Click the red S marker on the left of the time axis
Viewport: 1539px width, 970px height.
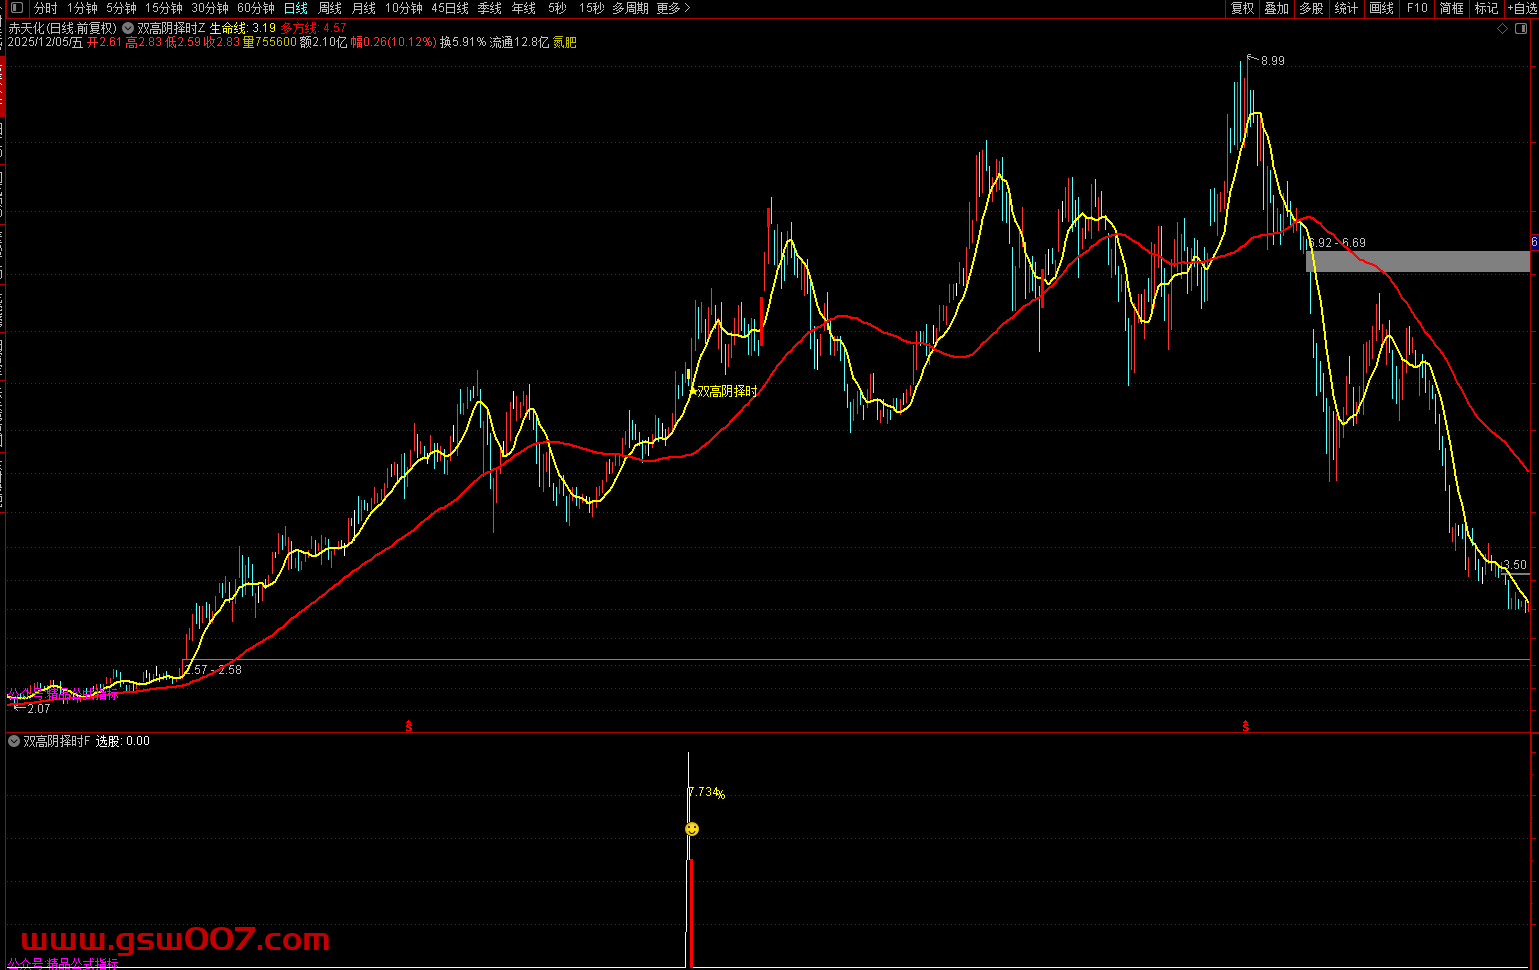click(x=408, y=727)
